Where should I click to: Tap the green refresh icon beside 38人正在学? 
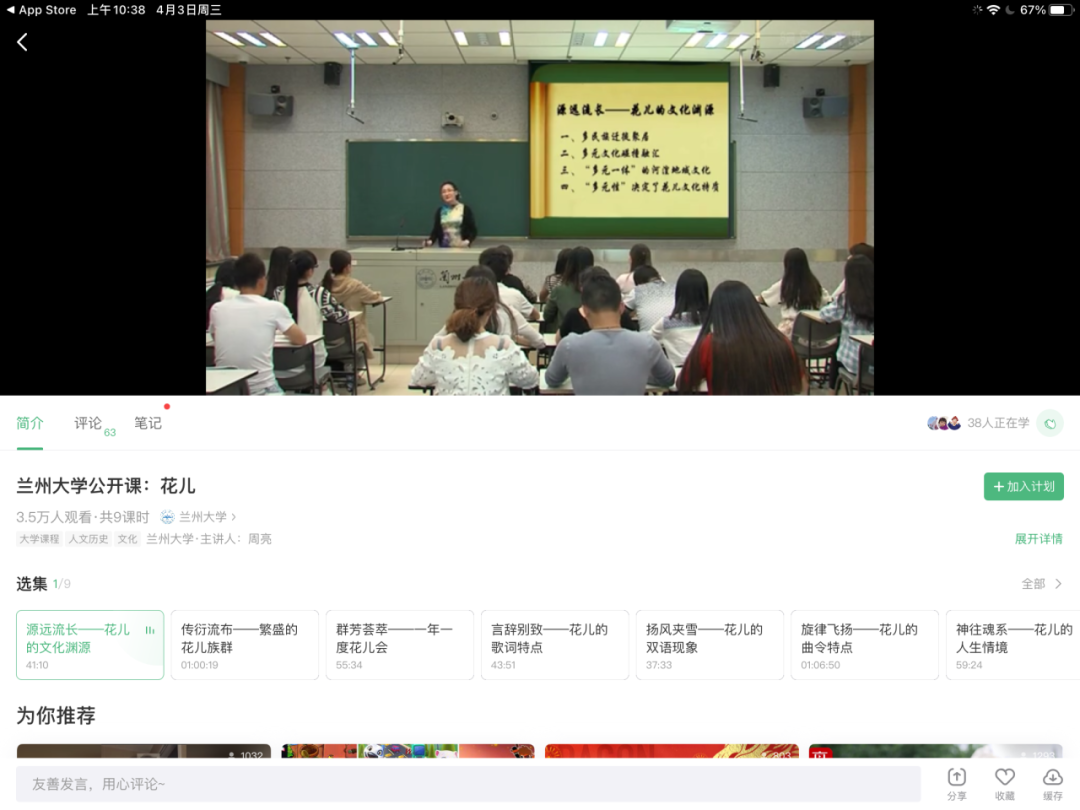tap(1050, 424)
